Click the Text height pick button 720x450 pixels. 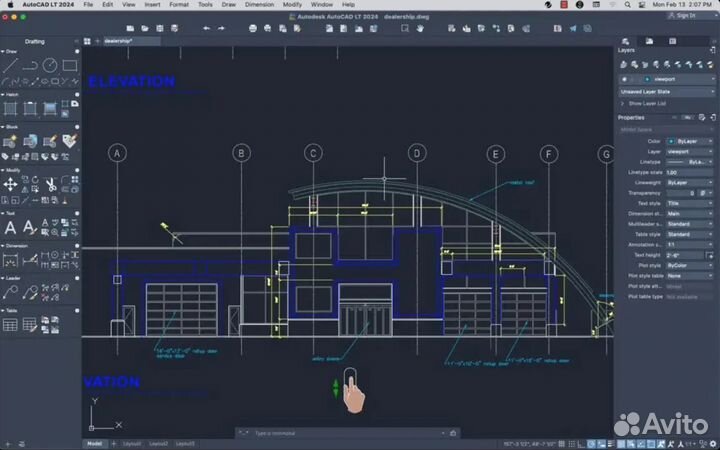[710, 255]
